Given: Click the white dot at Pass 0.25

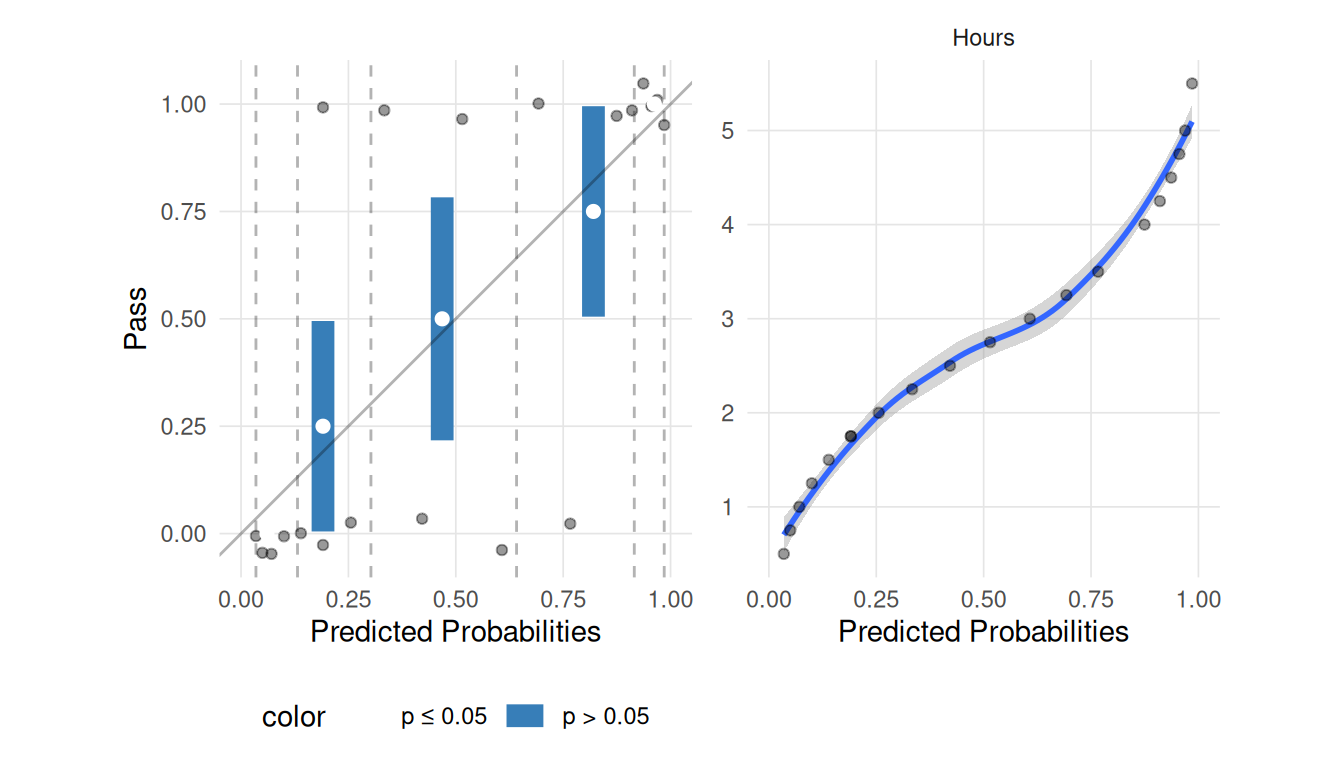Looking at the screenshot, I should tap(323, 426).
